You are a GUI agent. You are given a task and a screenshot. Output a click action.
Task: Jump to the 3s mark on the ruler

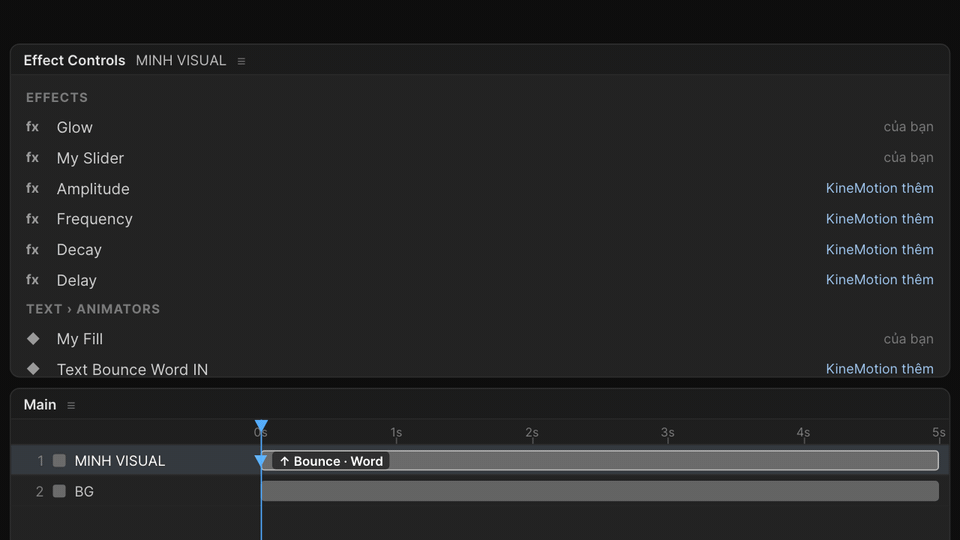(667, 433)
